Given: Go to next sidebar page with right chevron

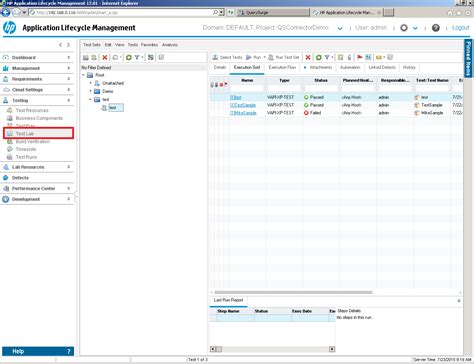Looking at the screenshot, I should (68, 45).
